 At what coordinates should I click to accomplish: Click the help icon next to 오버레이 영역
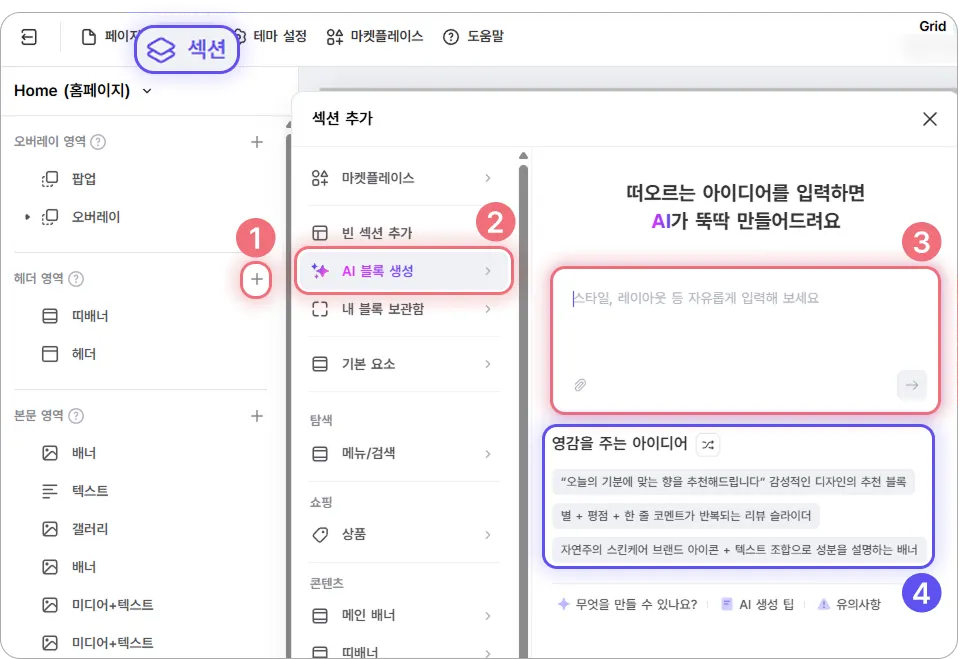98,142
